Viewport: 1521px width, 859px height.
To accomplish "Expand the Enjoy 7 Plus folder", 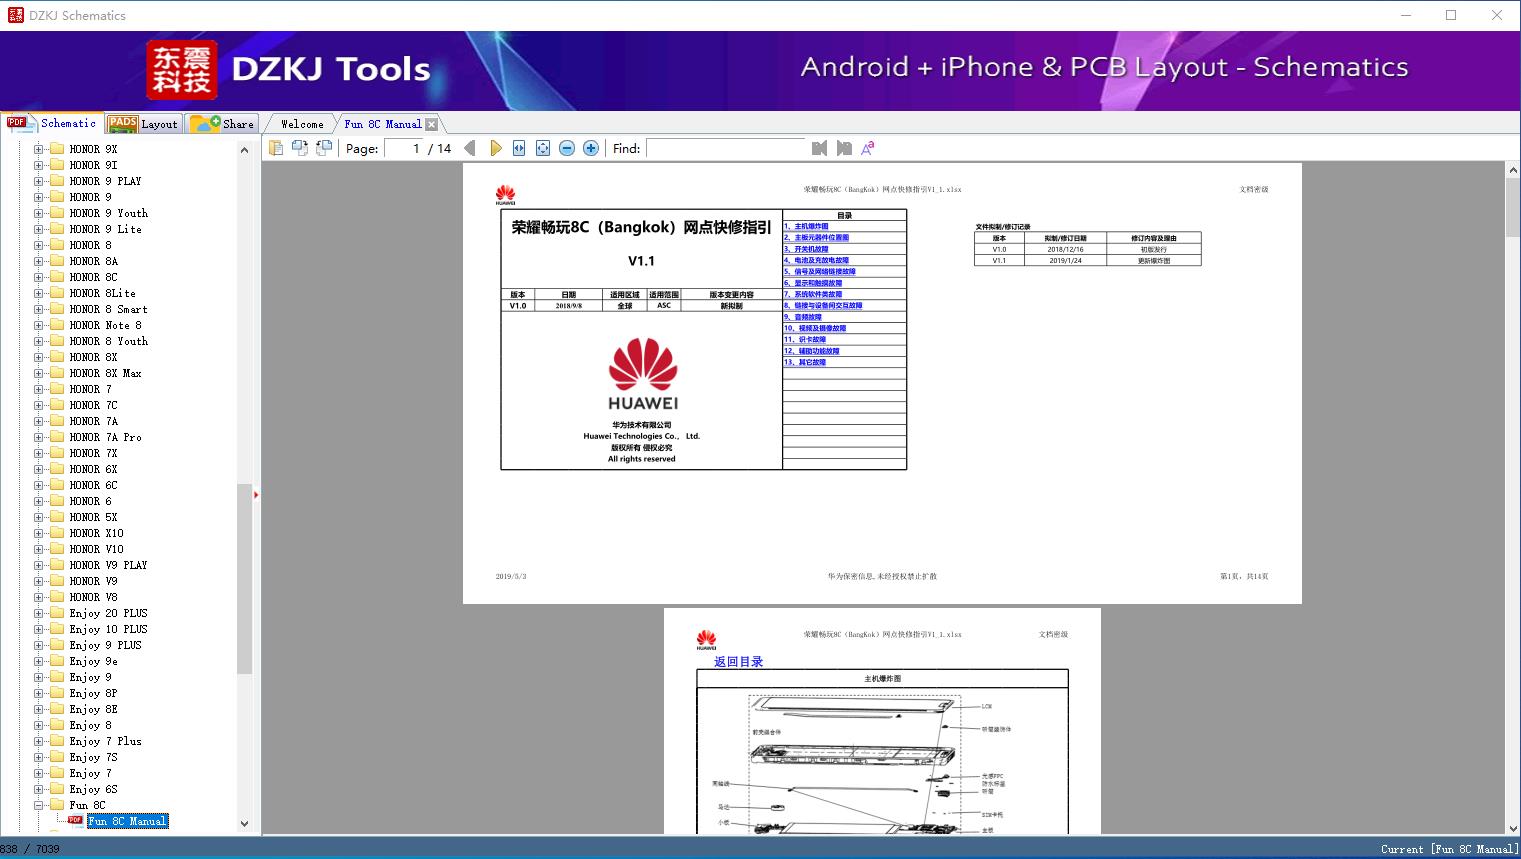I will 39,741.
